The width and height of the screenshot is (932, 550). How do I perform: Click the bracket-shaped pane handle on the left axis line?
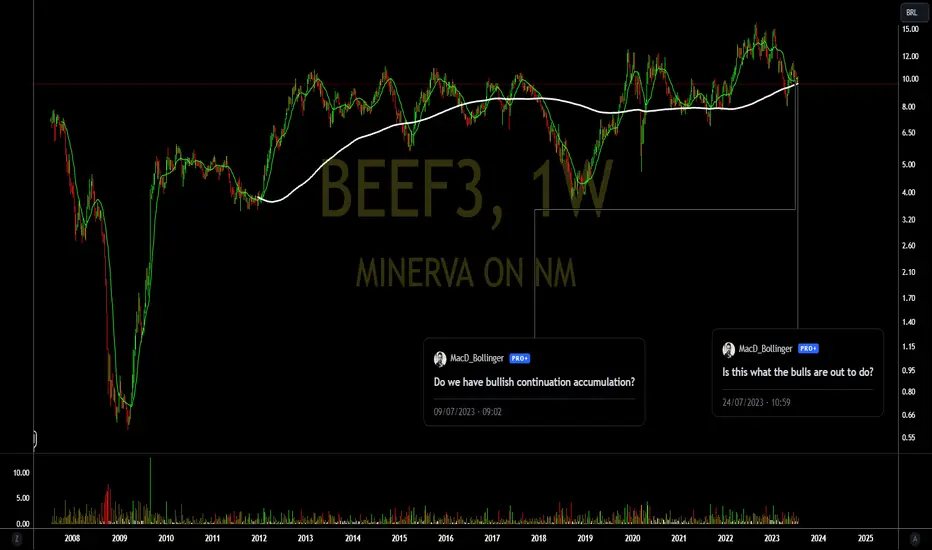coord(34,439)
